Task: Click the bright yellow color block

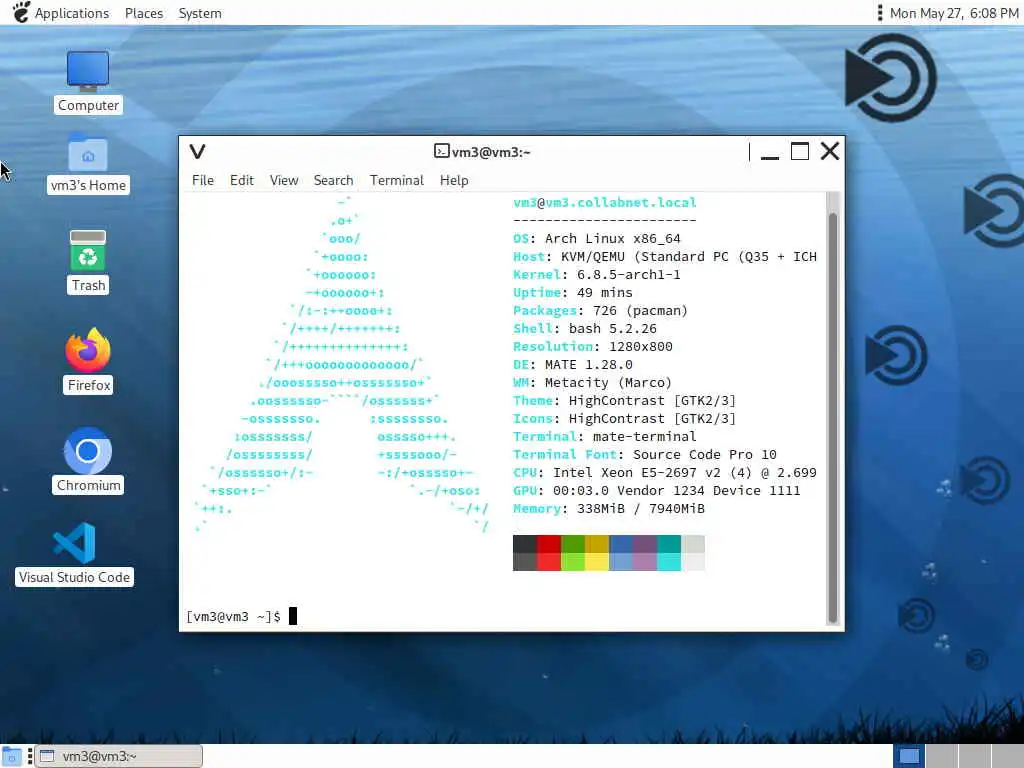Action: pos(597,562)
